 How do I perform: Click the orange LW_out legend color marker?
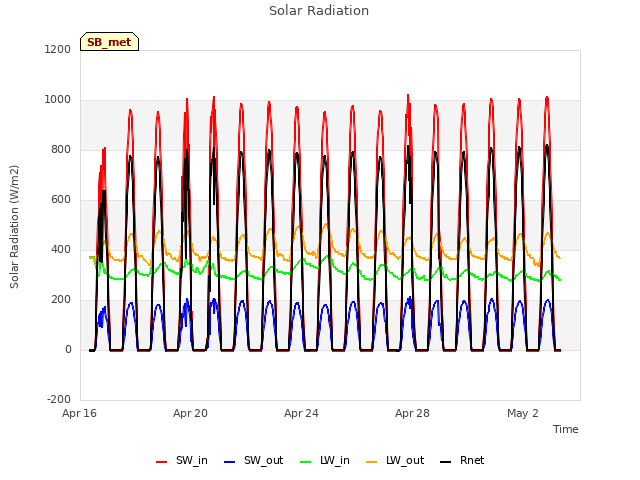[372, 462]
